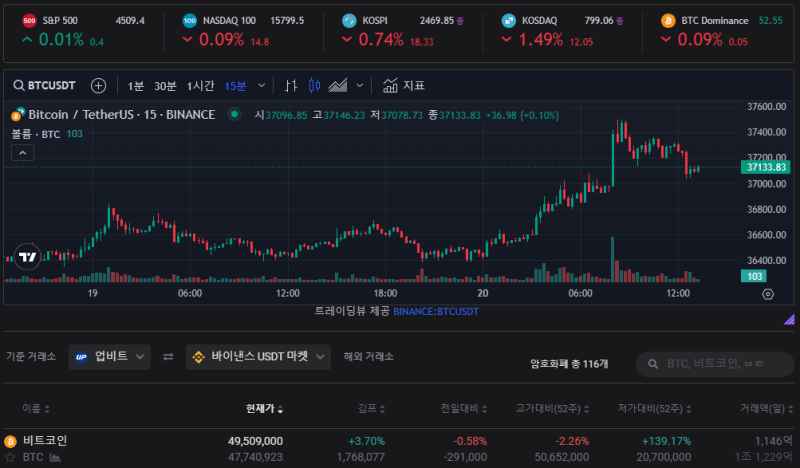
Task: Click the Bitcoin / TetherUS chart title
Action: tap(121, 114)
